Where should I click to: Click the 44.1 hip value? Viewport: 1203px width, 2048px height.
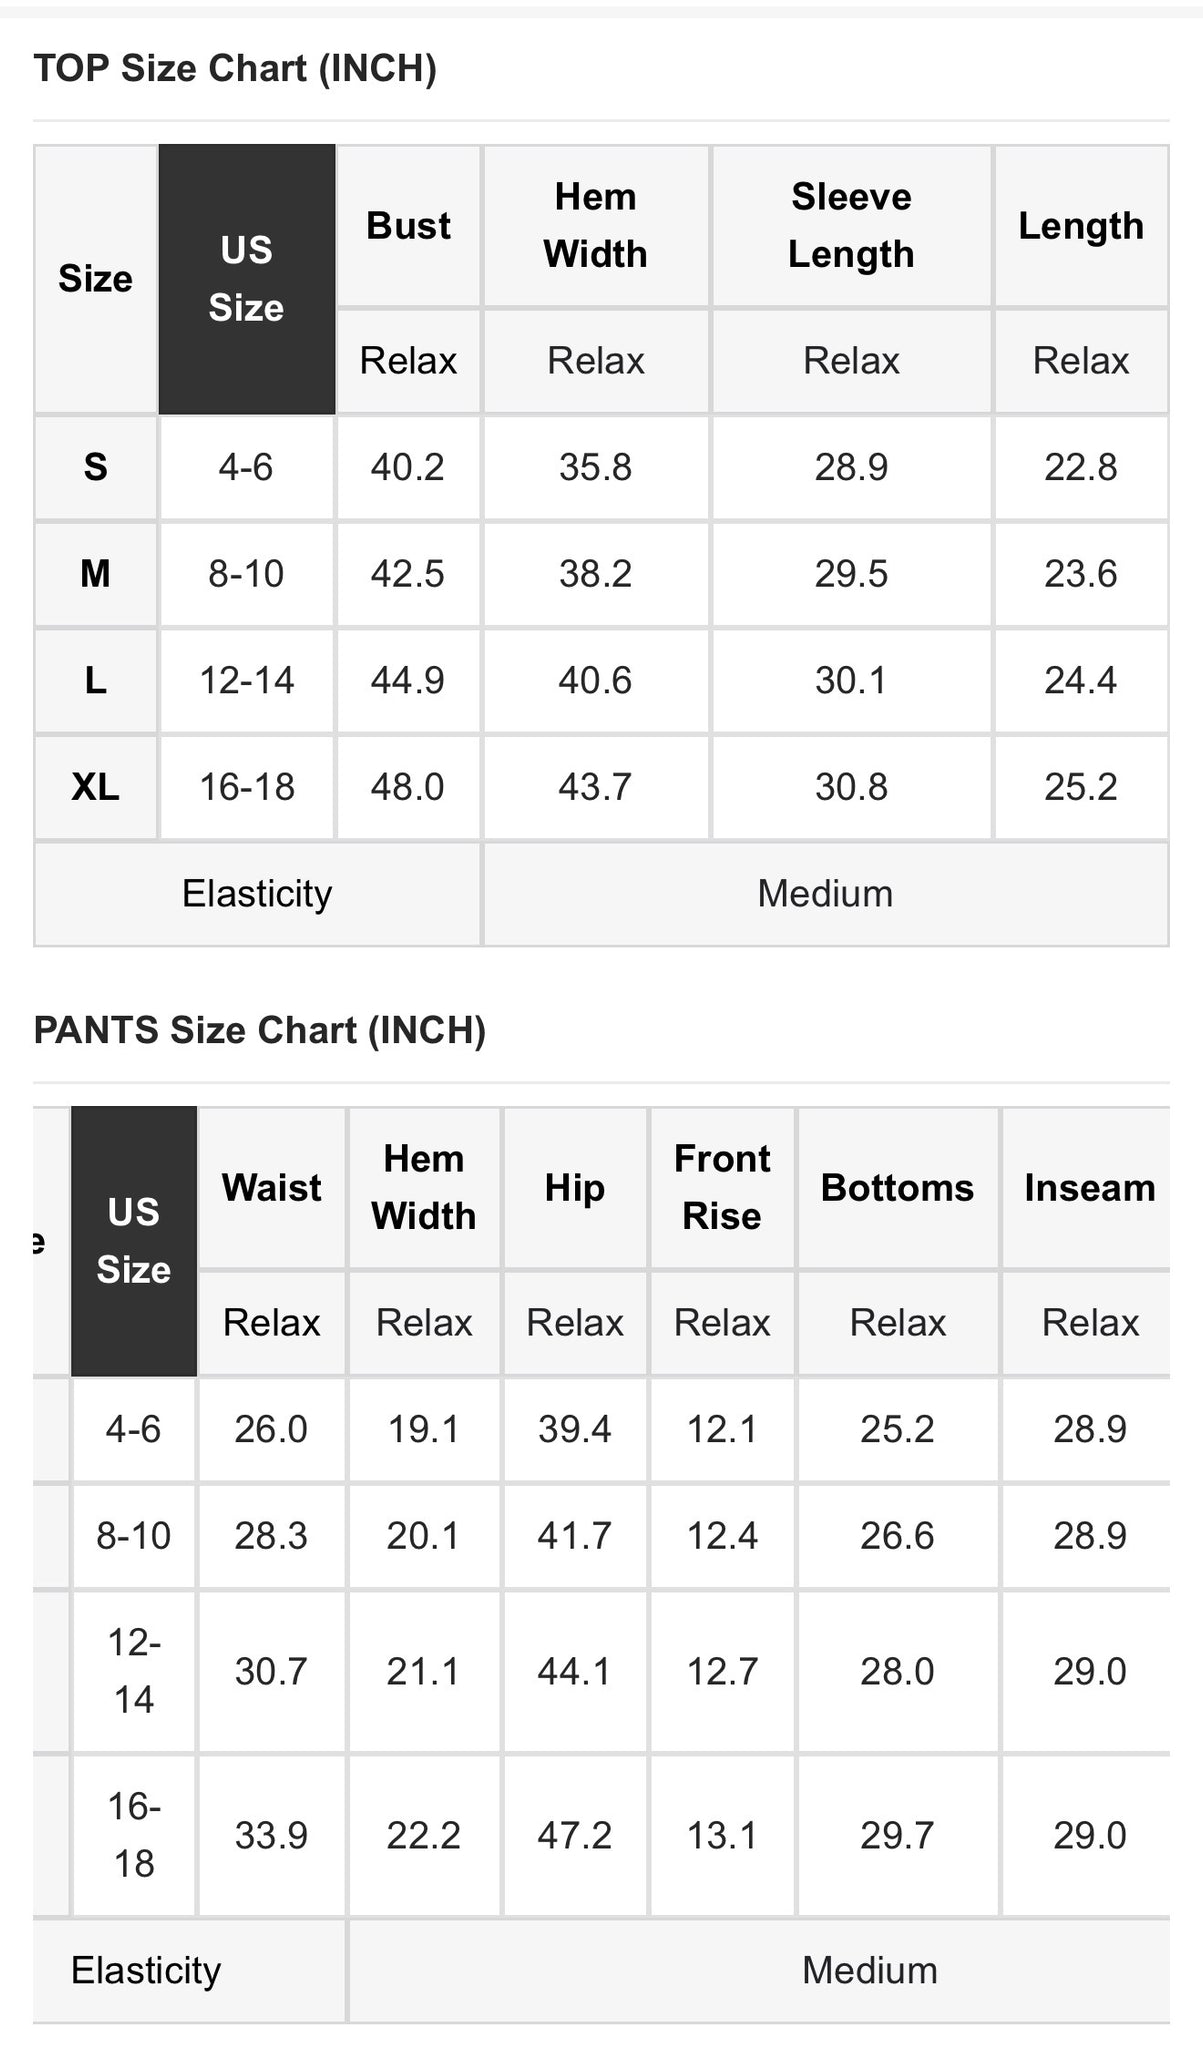coord(575,1671)
